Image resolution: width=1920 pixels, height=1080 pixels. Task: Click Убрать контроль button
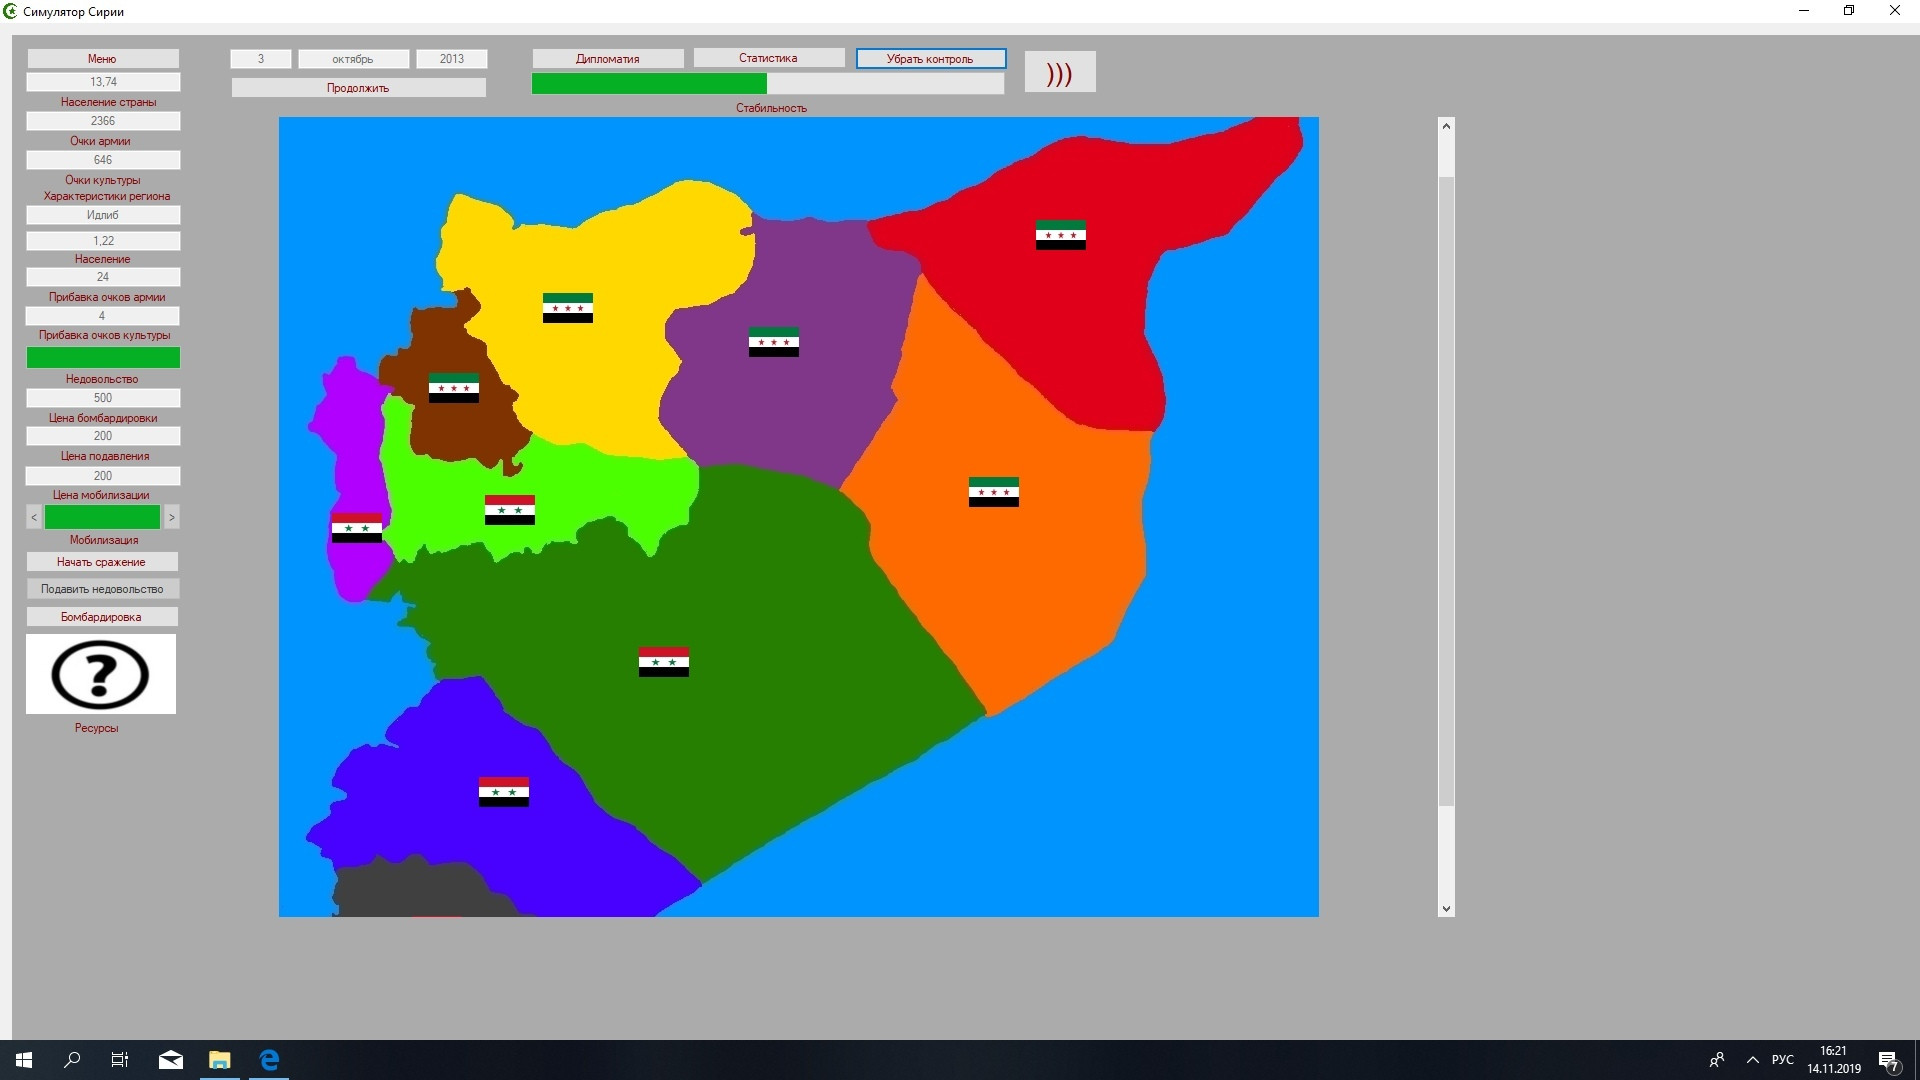coord(931,59)
